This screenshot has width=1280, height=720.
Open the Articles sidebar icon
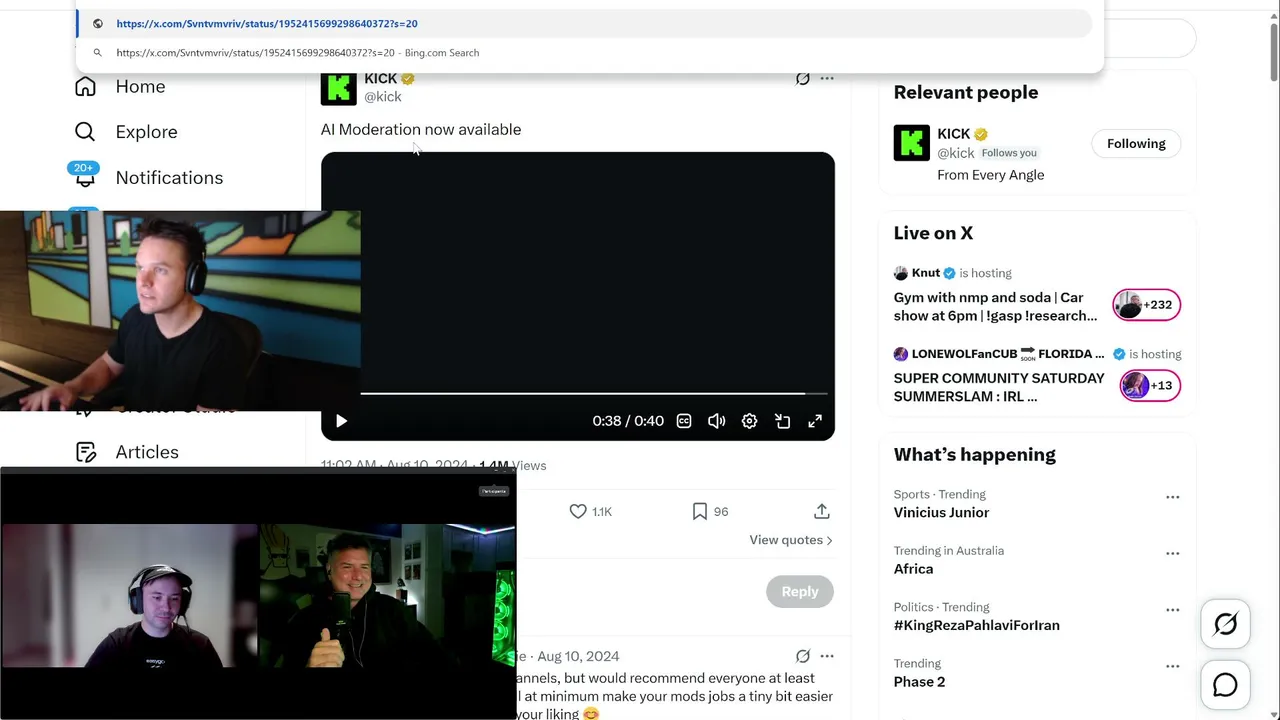85,452
